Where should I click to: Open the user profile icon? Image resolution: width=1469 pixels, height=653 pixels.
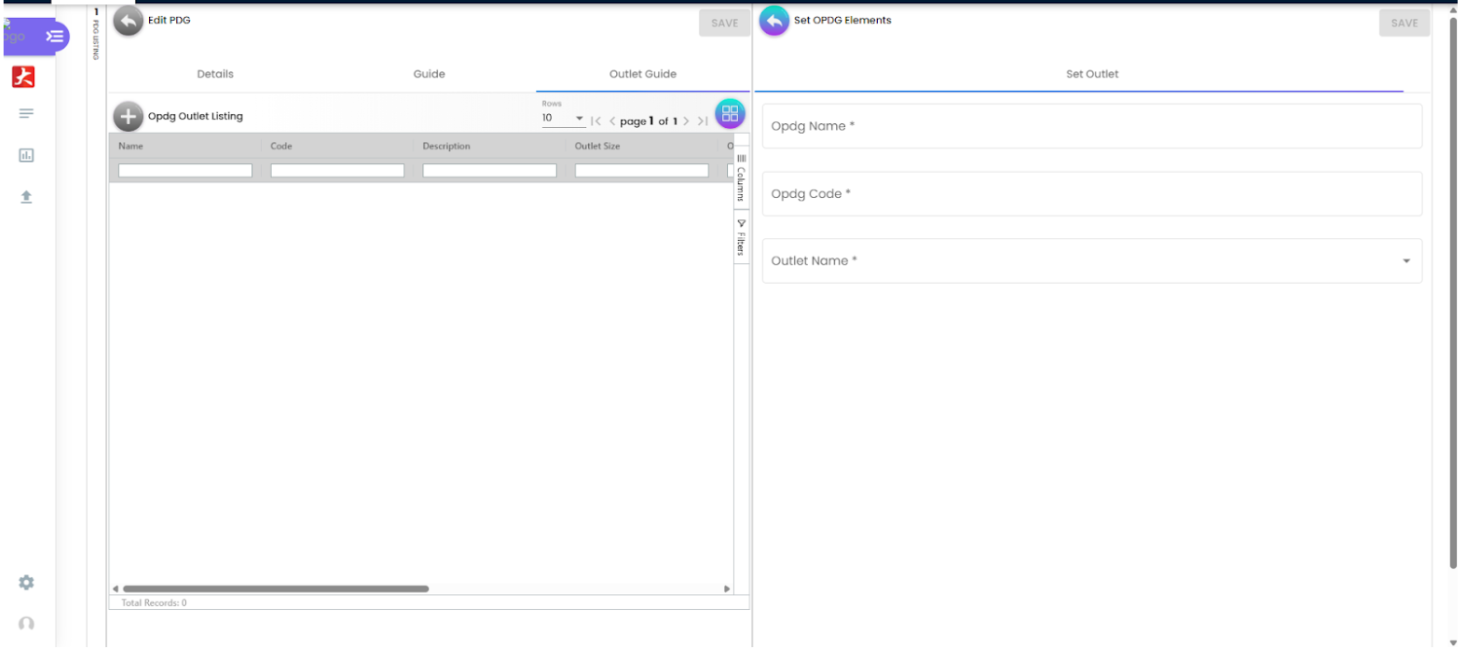26,624
